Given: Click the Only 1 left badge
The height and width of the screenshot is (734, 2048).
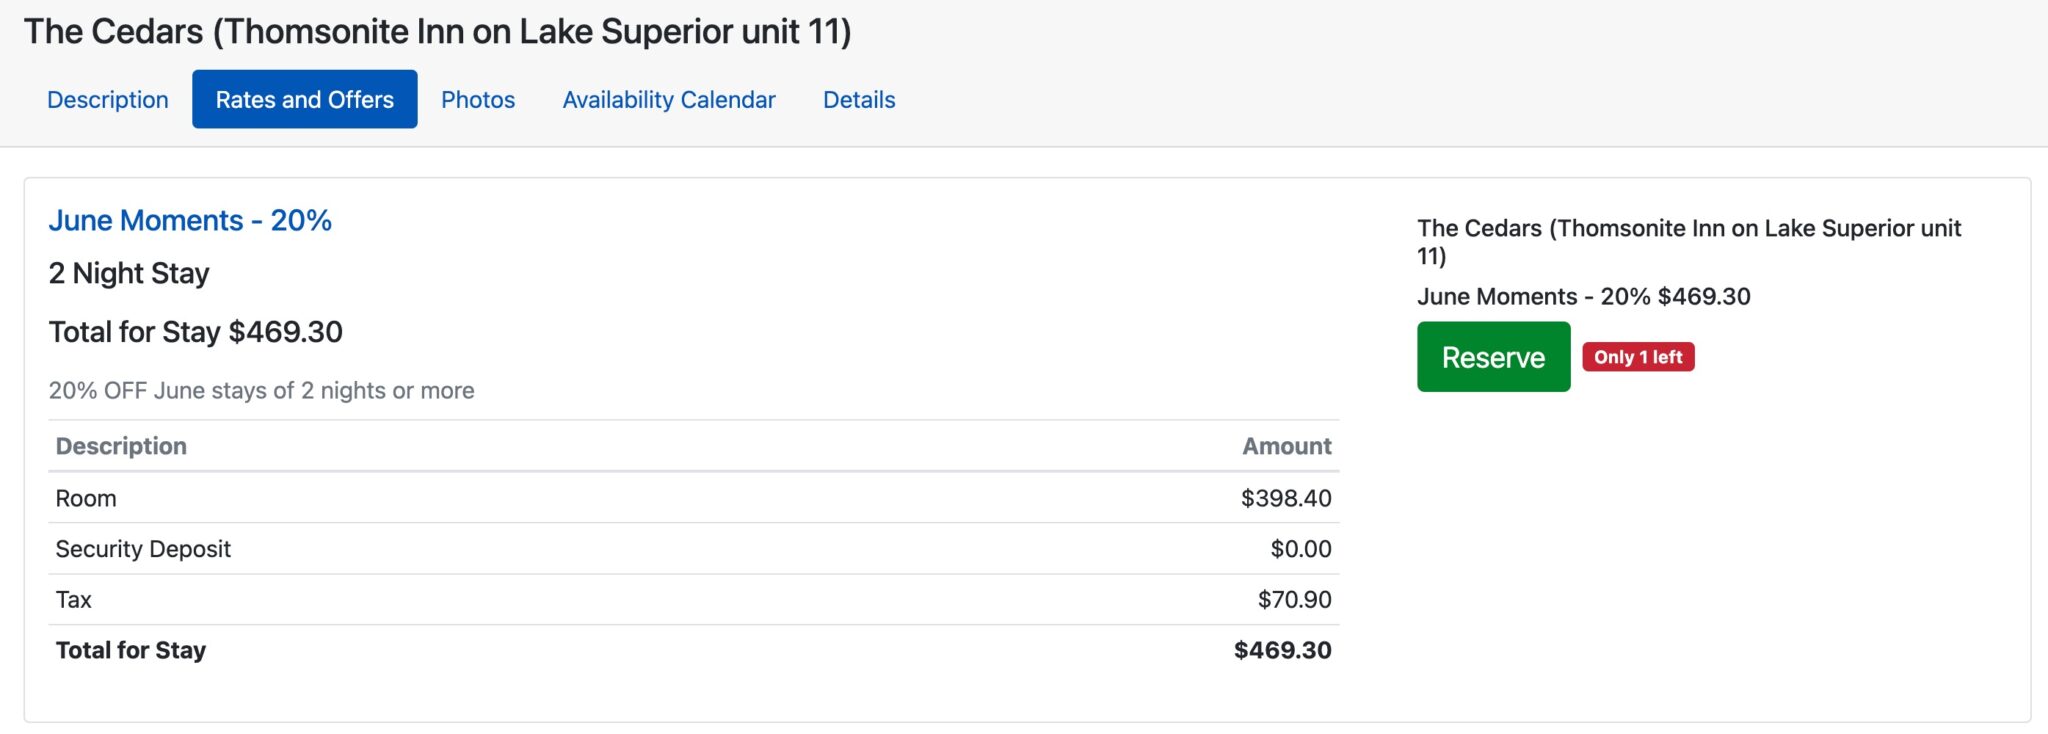Looking at the screenshot, I should [x=1637, y=357].
